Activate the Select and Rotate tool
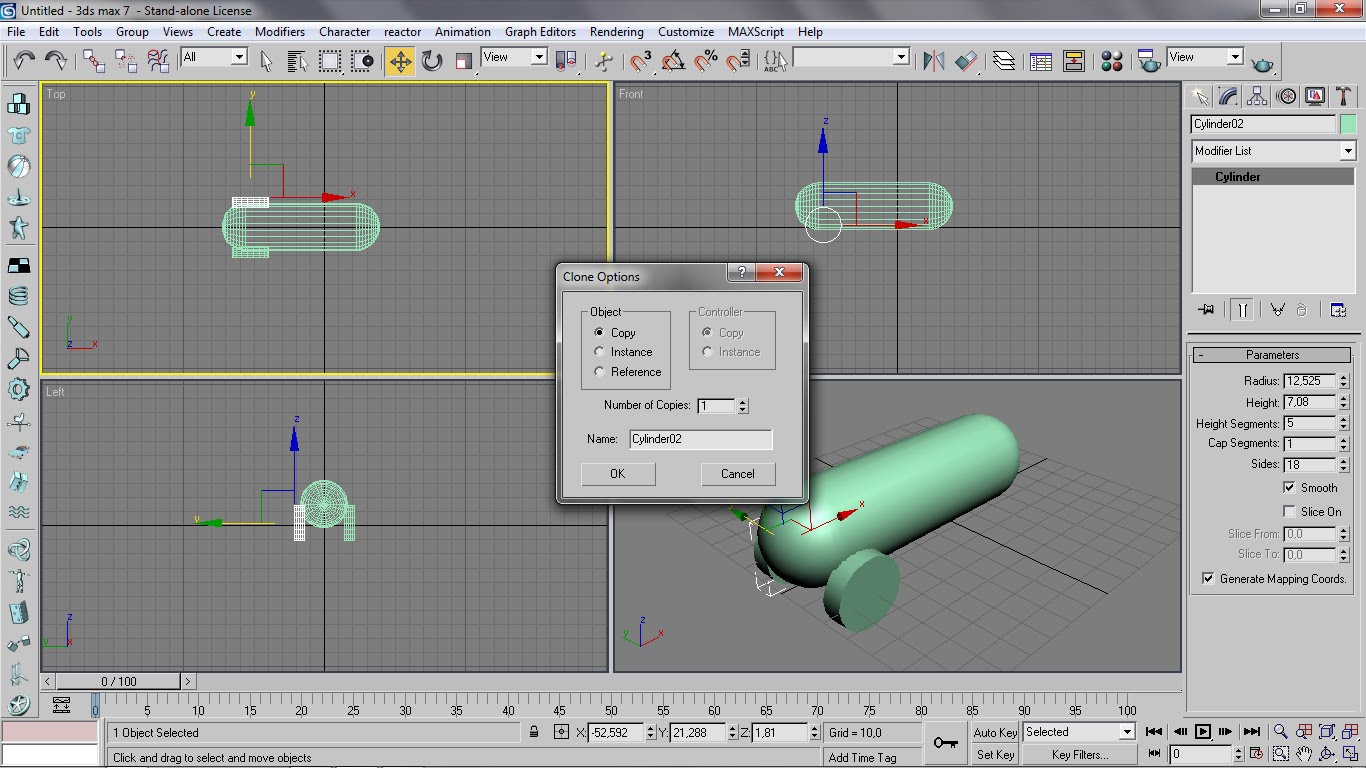The width and height of the screenshot is (1366, 768). [431, 58]
